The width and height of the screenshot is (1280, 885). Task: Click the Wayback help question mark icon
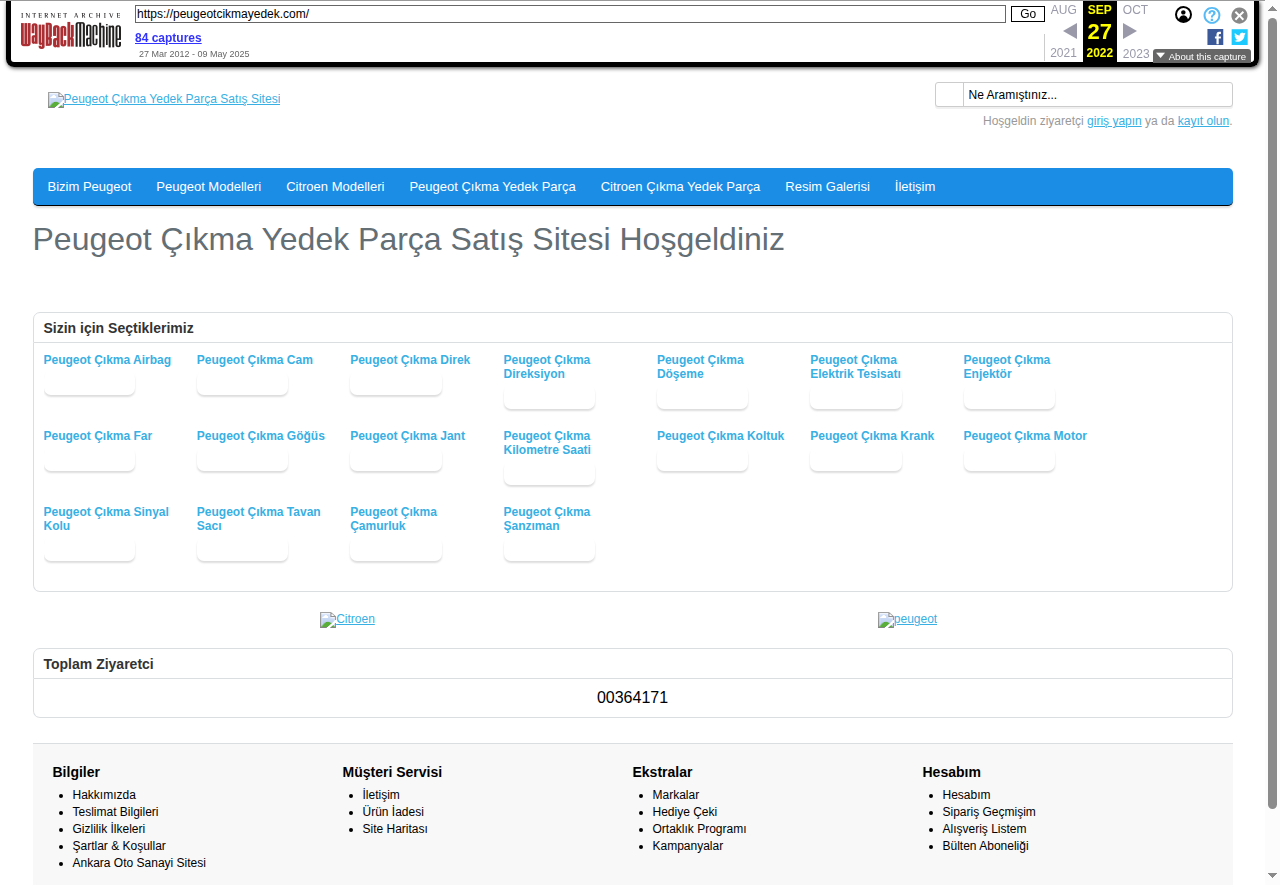click(x=1211, y=15)
